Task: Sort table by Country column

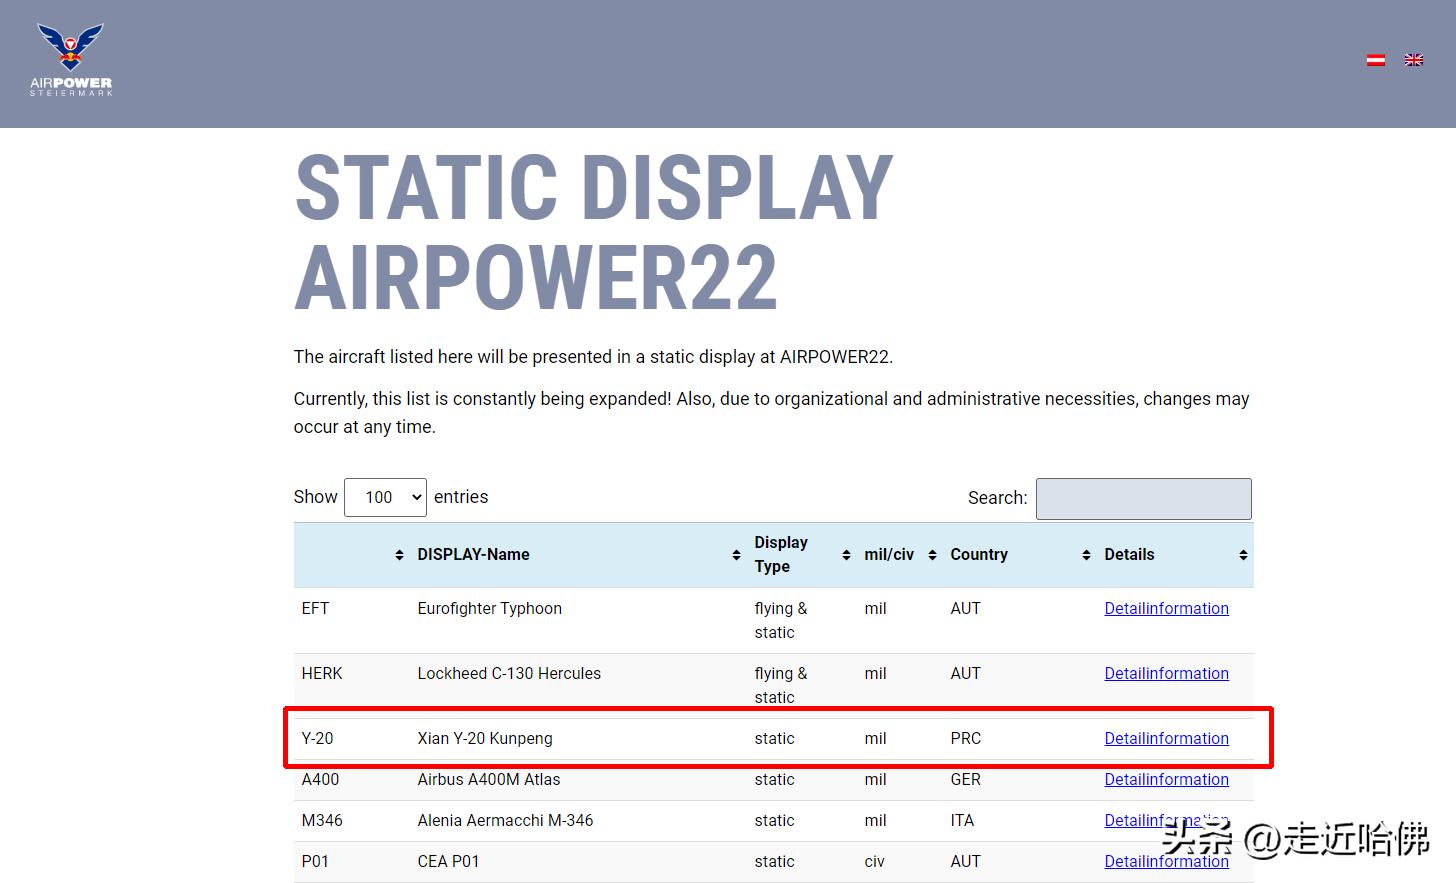Action: [978, 555]
